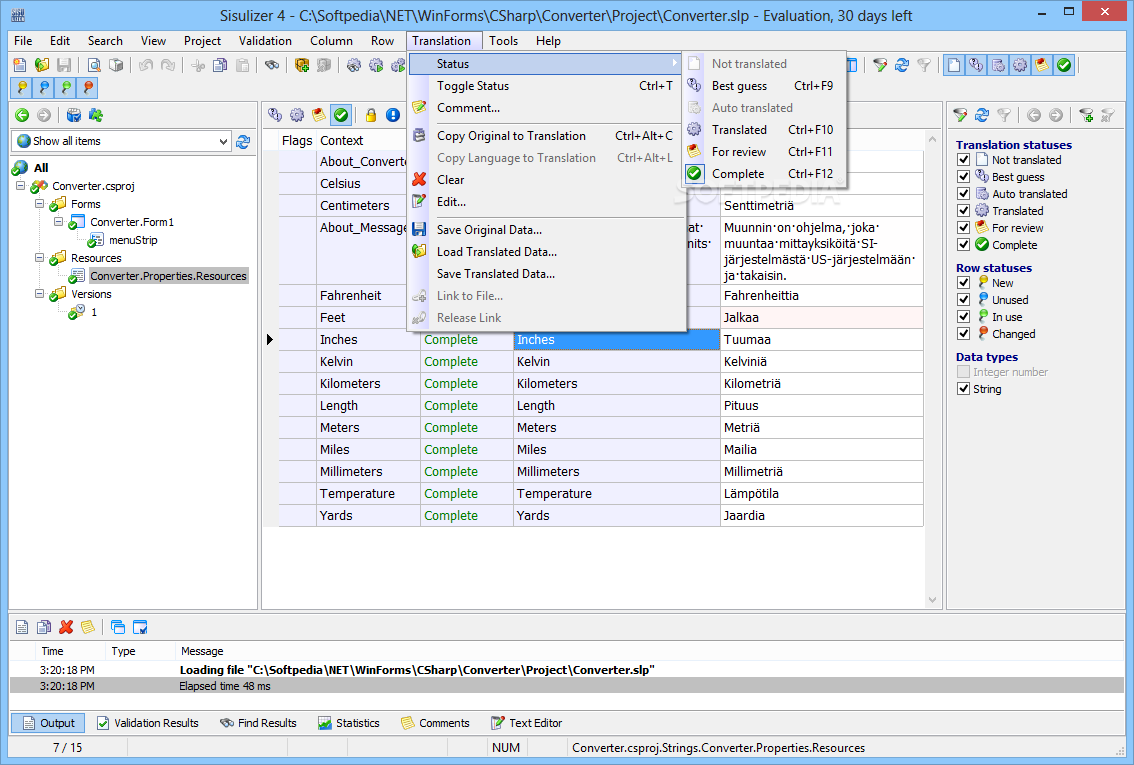Uncheck the Not translated status filter
This screenshot has width=1134, height=765.
963,160
